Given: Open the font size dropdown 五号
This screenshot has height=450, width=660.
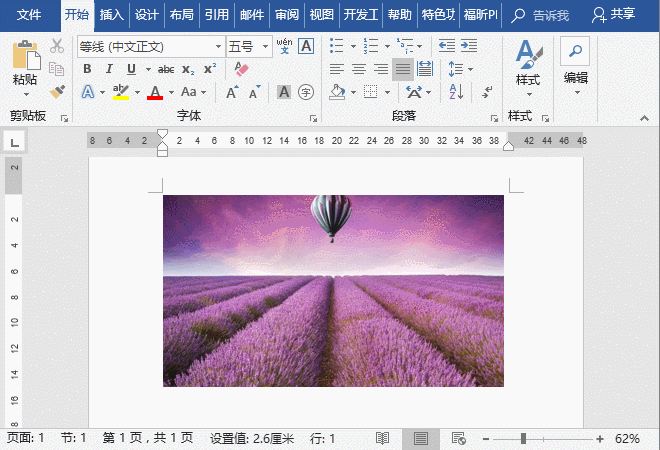Looking at the screenshot, I should tap(265, 46).
